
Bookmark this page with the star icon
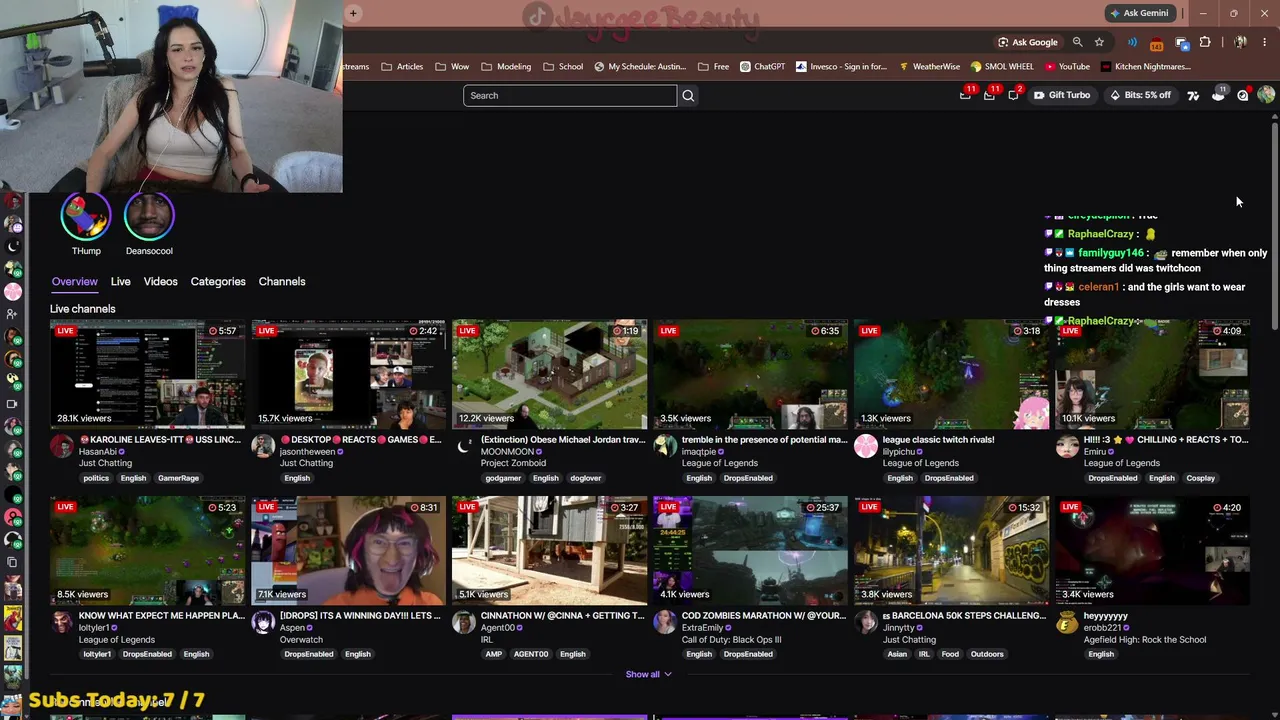[x=1099, y=42]
